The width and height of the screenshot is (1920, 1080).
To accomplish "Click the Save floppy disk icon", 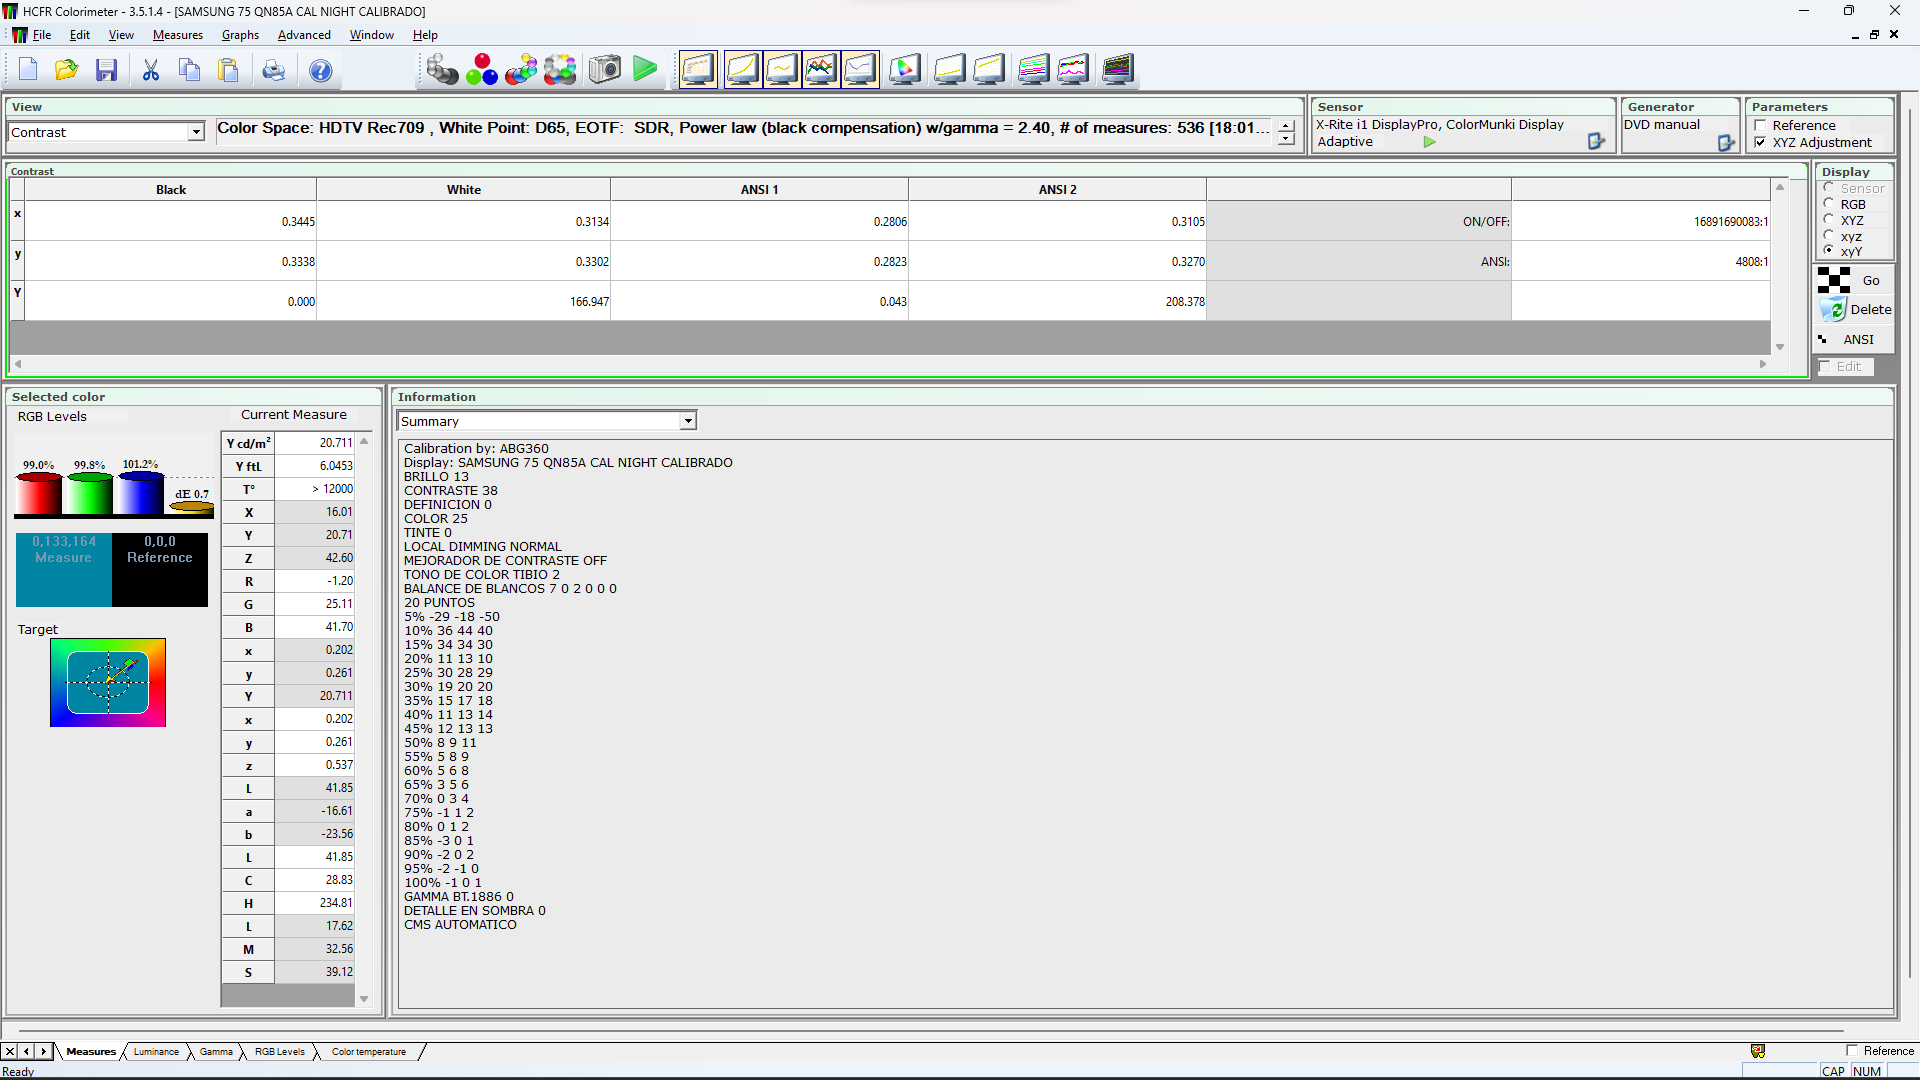I will 107,70.
